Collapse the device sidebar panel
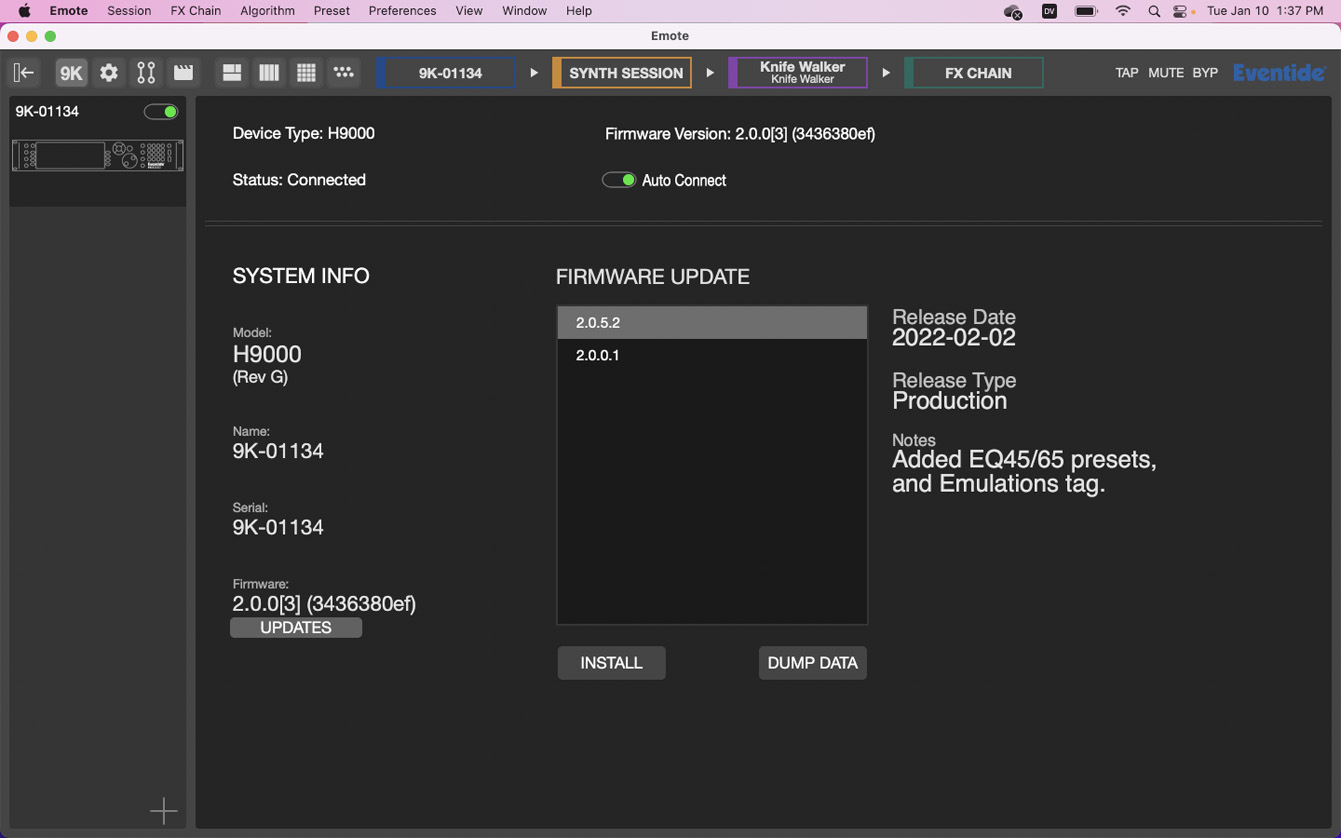1341x838 pixels. [x=23, y=73]
